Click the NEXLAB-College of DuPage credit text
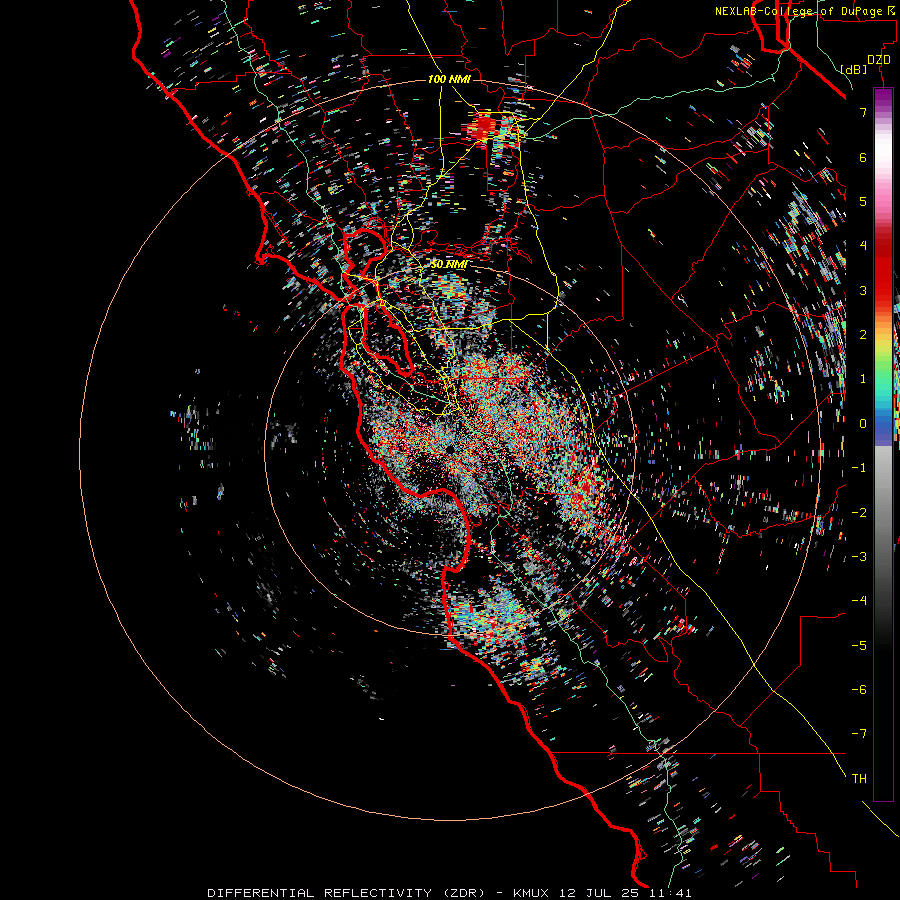Viewport: 900px width, 900px height. click(799, 11)
